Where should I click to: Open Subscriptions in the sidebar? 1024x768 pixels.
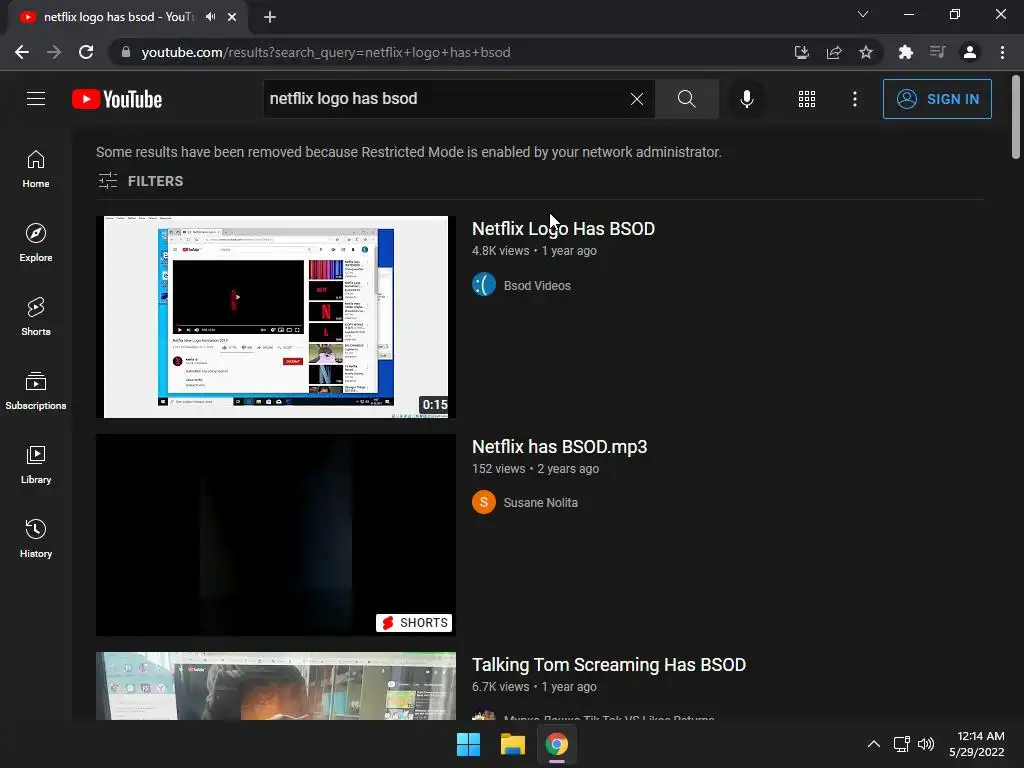tap(36, 391)
